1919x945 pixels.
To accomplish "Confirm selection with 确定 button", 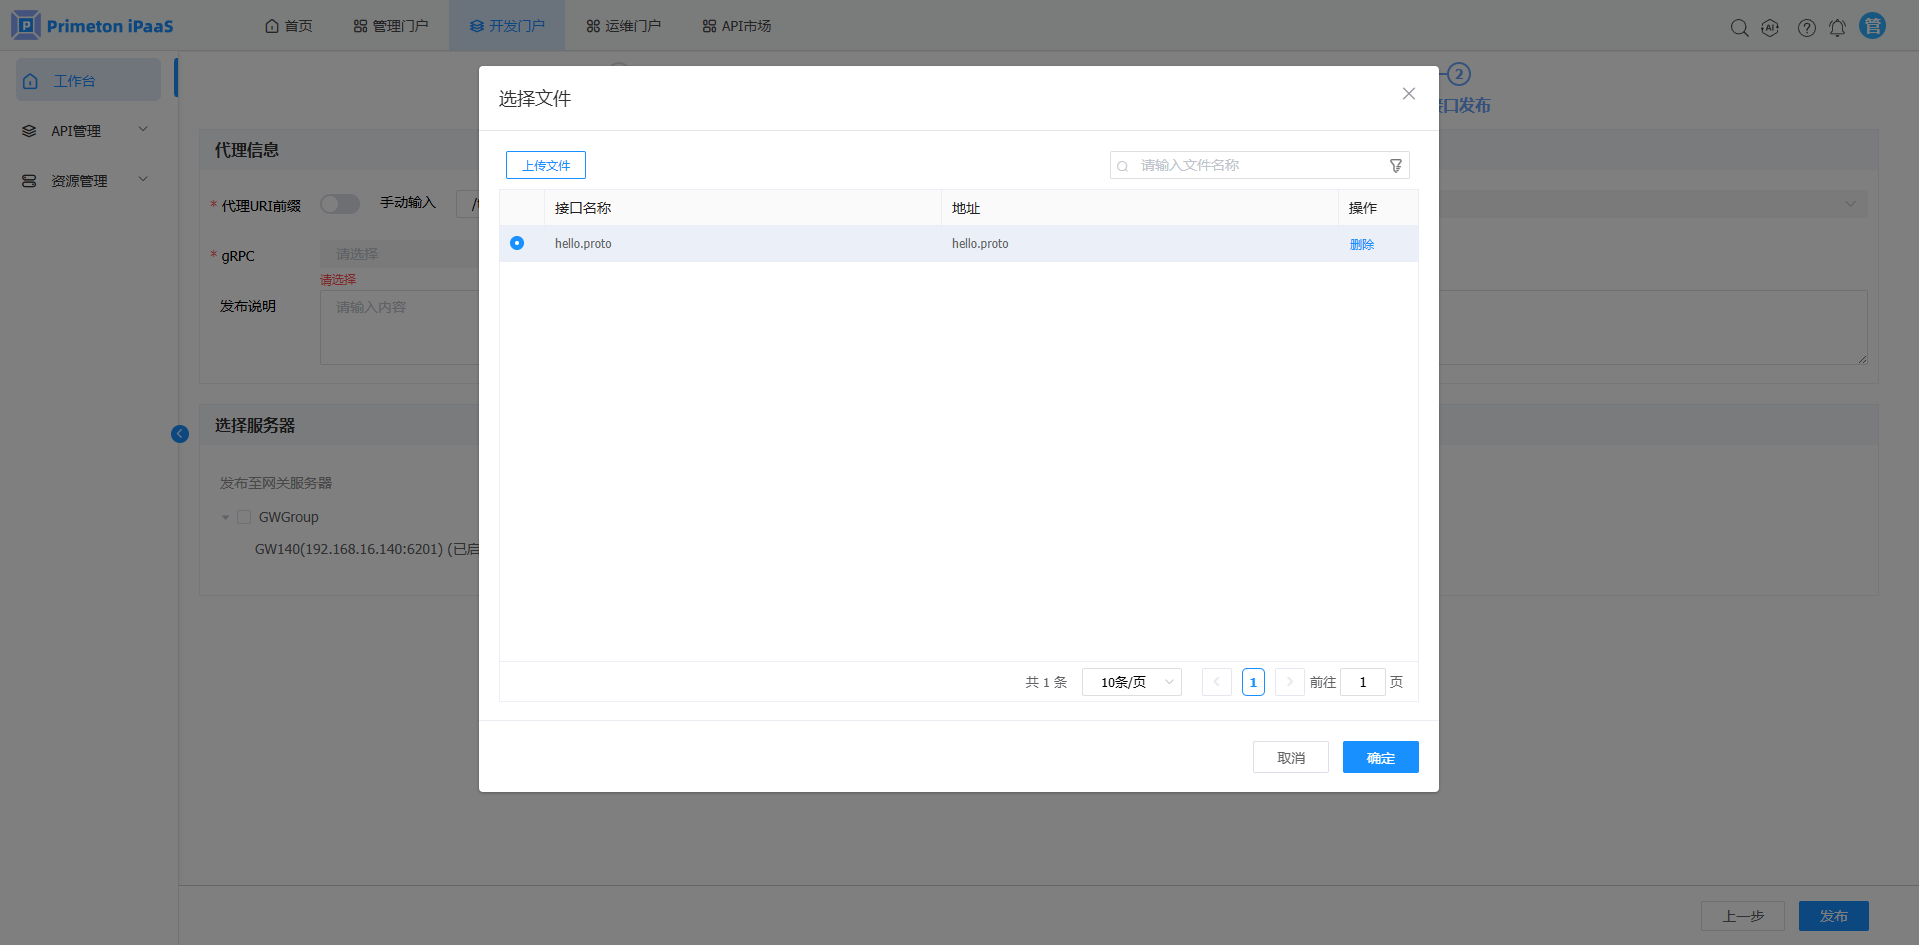I will (x=1380, y=757).
